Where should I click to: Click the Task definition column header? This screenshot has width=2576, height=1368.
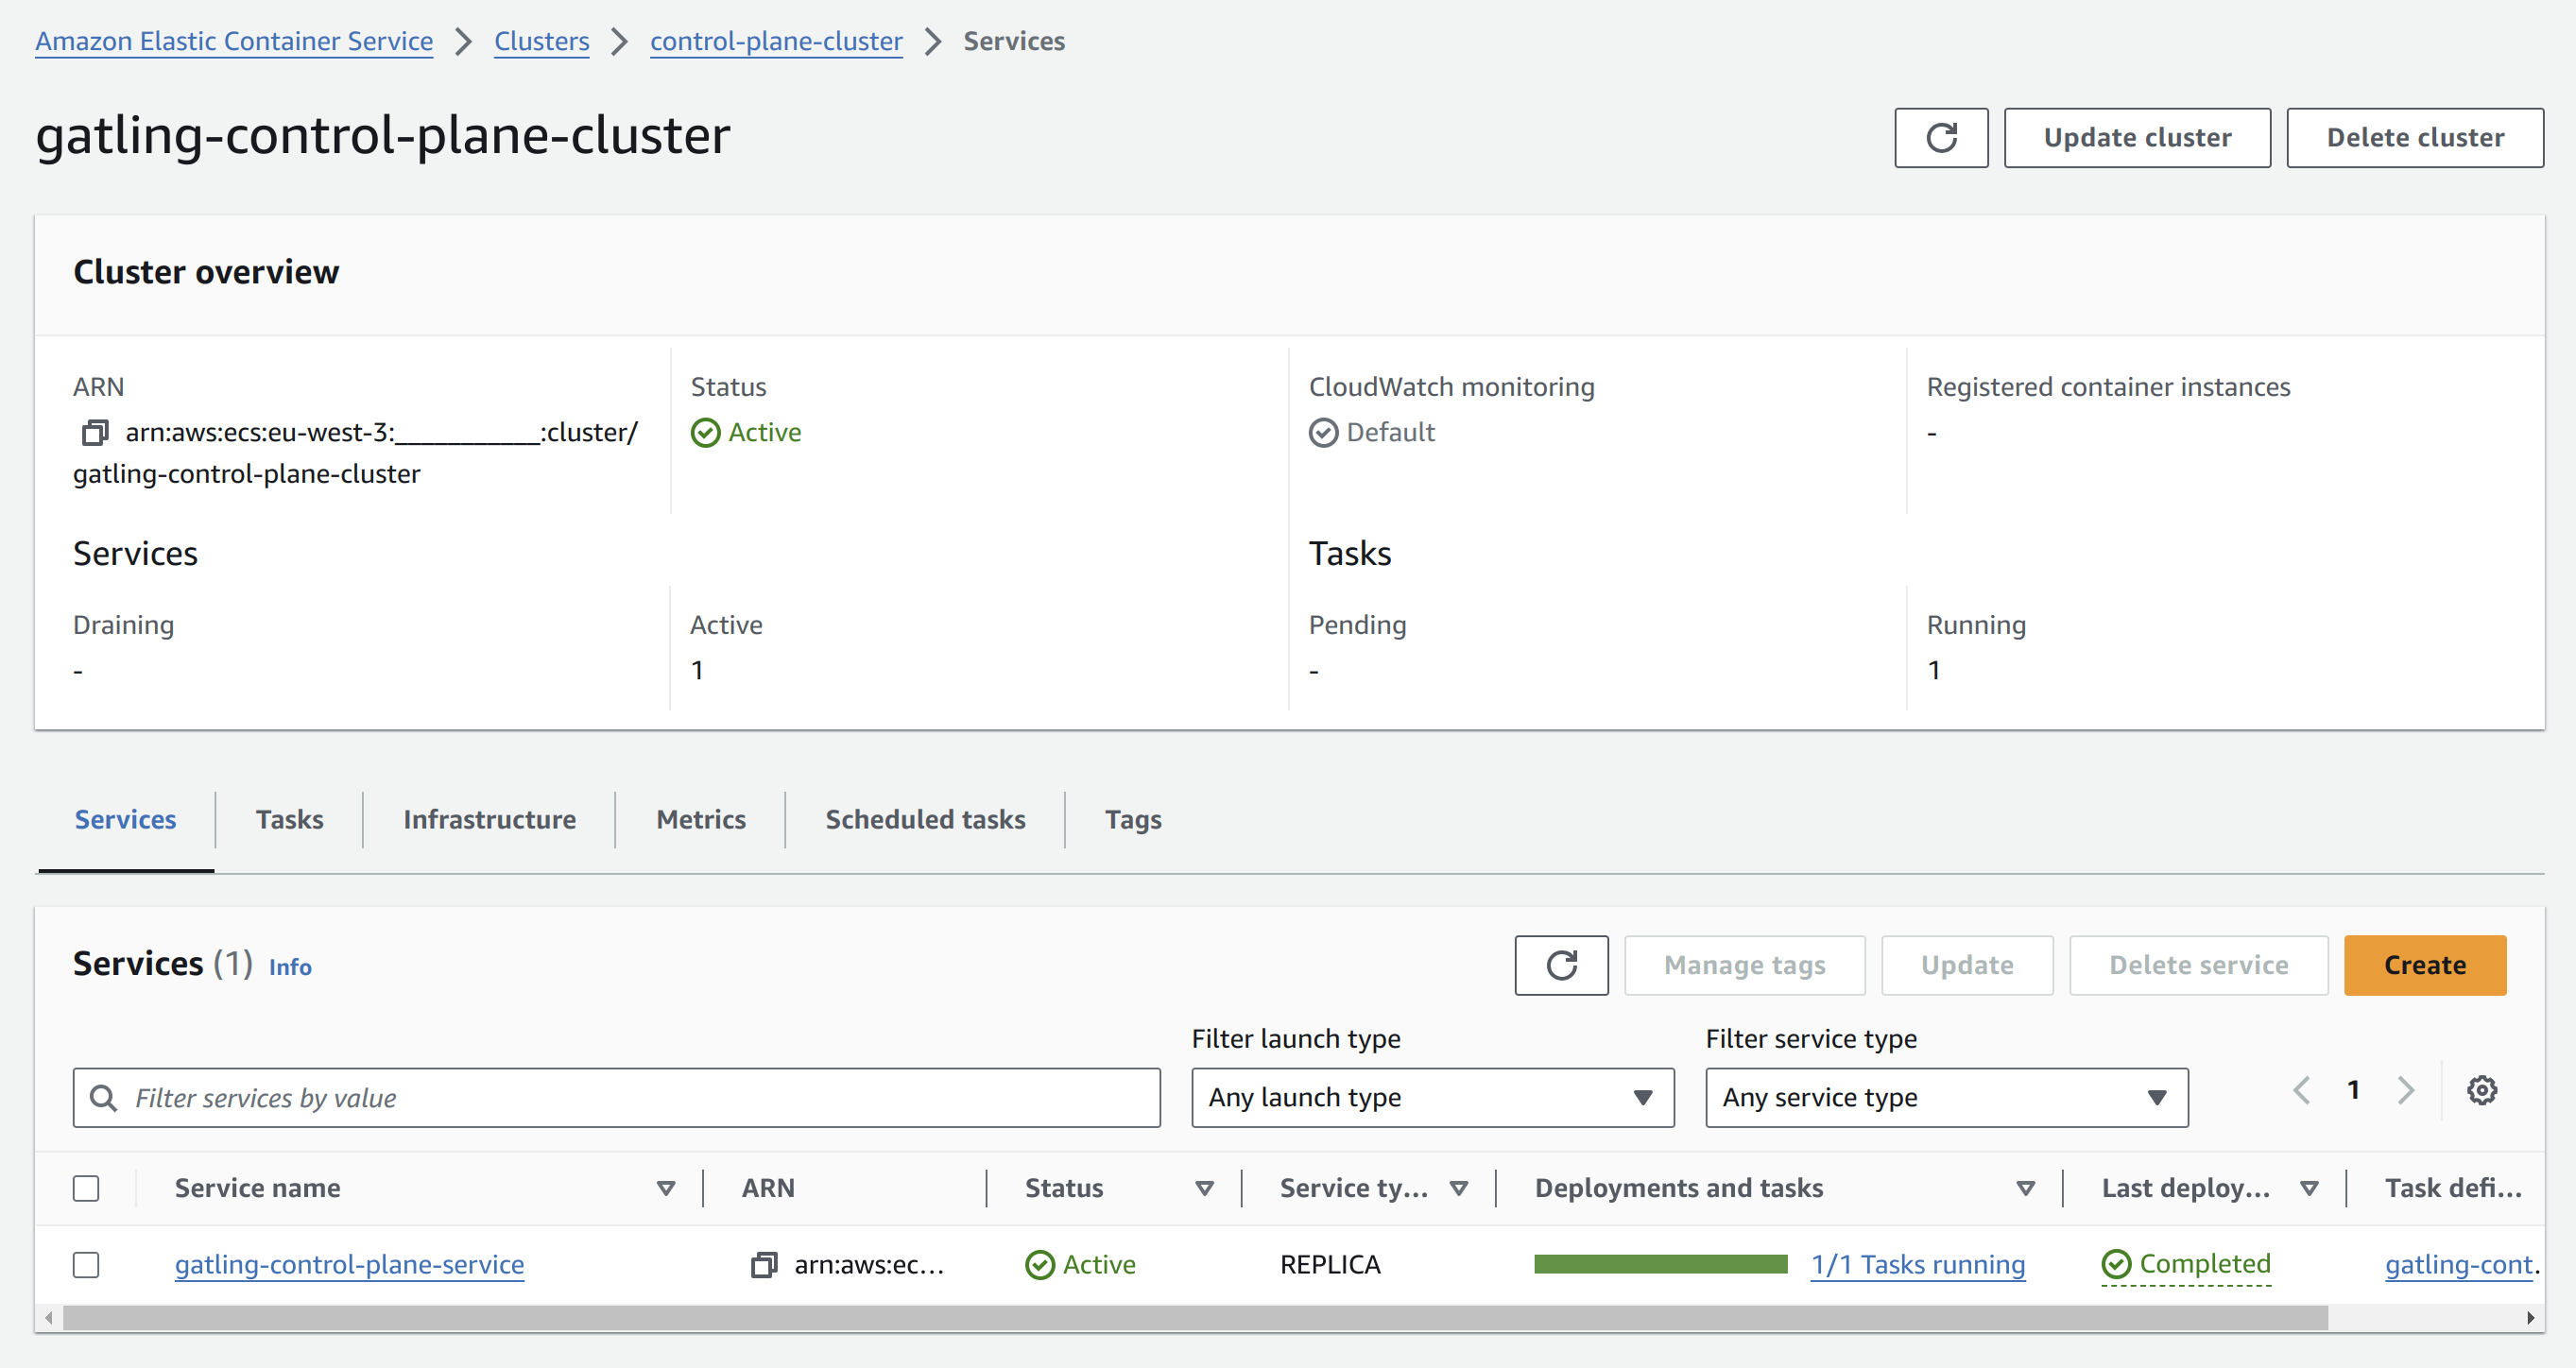point(2453,1187)
